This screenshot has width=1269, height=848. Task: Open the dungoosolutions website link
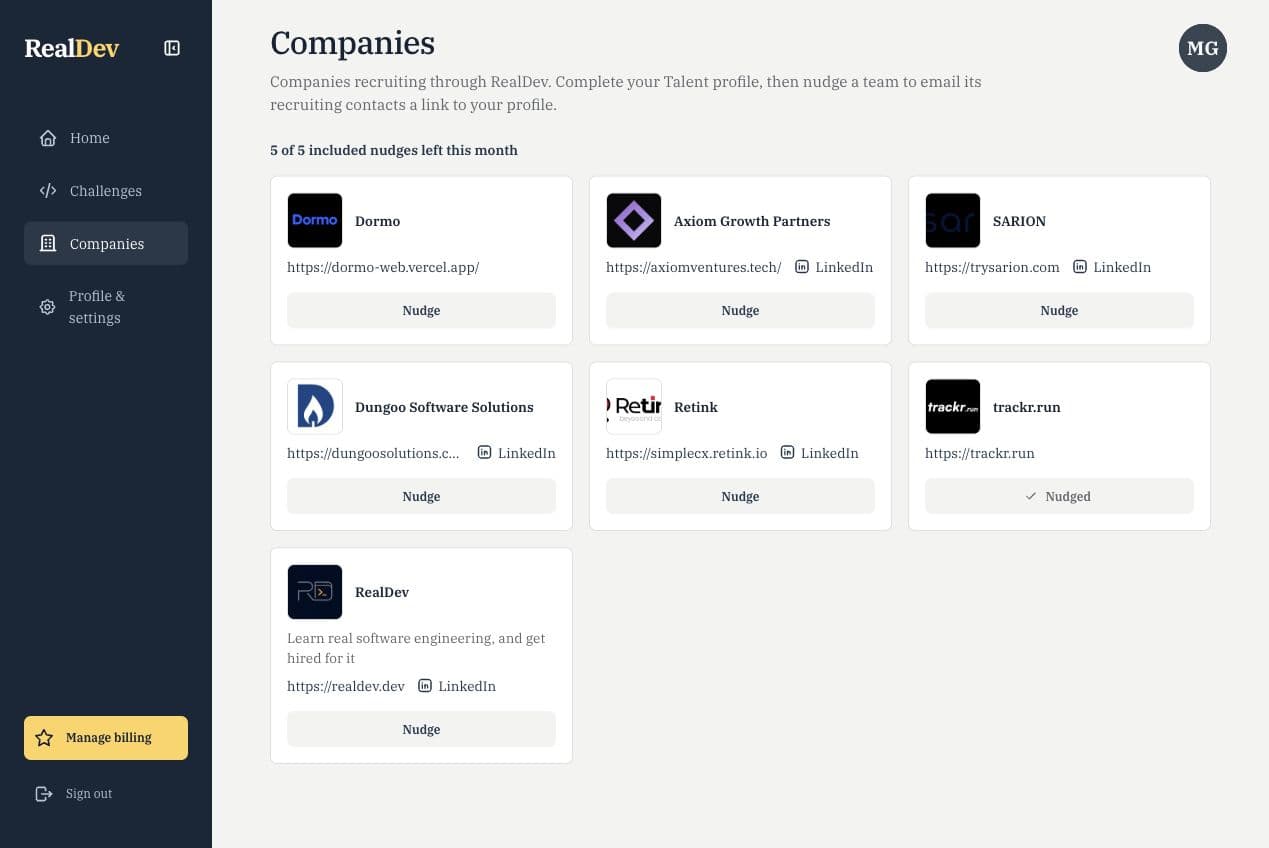pyautogui.click(x=374, y=453)
